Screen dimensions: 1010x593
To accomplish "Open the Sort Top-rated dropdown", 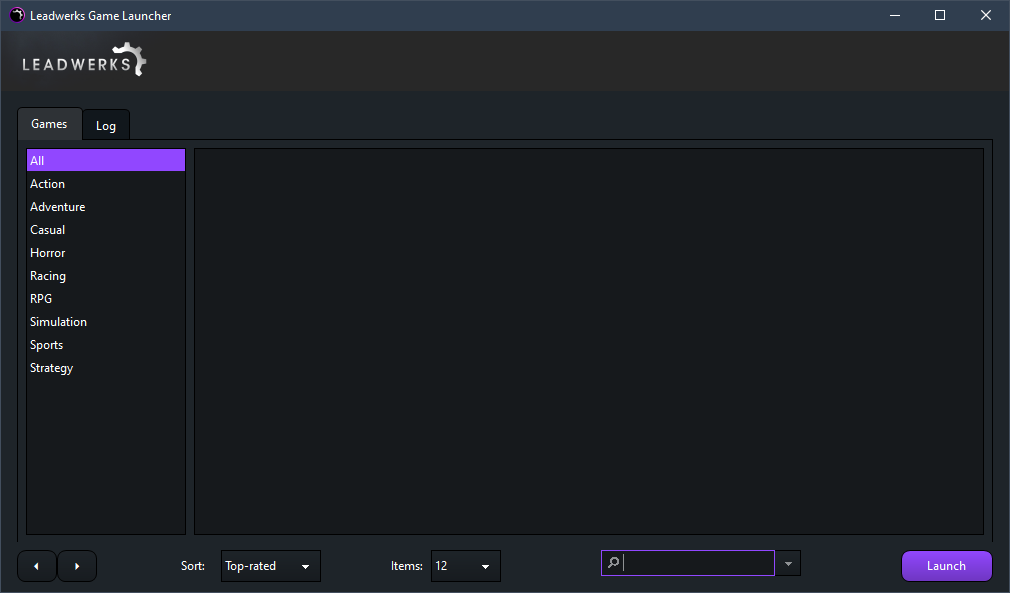I will click(x=270, y=566).
